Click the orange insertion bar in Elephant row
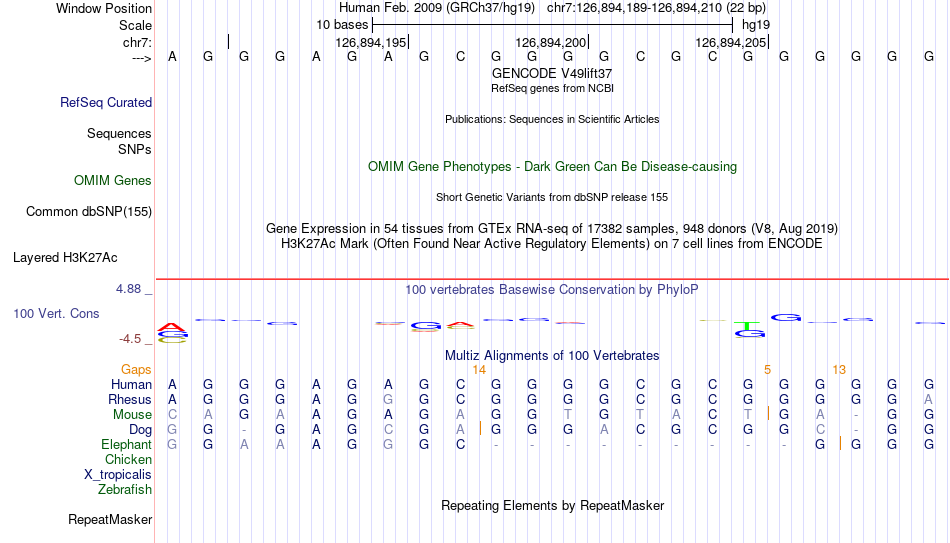This screenshot has width=950, height=543. click(x=840, y=443)
